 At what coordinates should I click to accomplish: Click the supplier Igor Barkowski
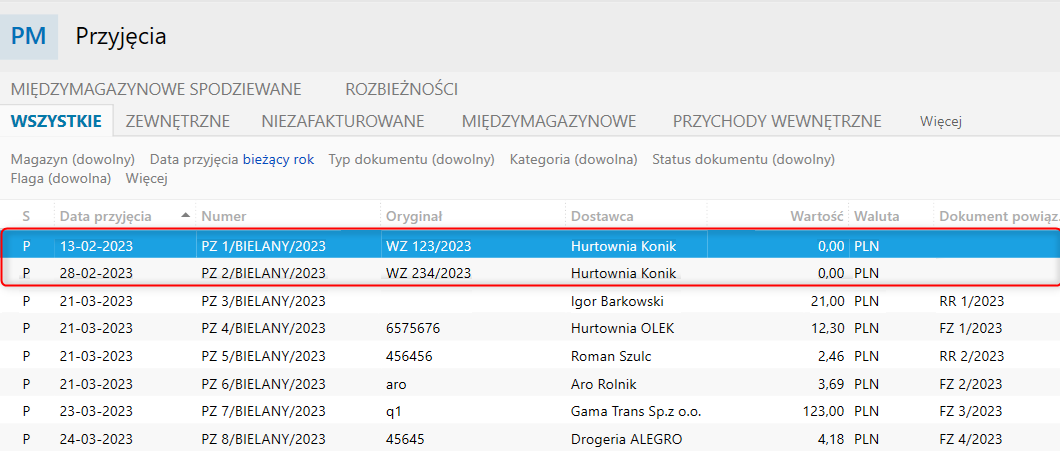click(x=617, y=301)
